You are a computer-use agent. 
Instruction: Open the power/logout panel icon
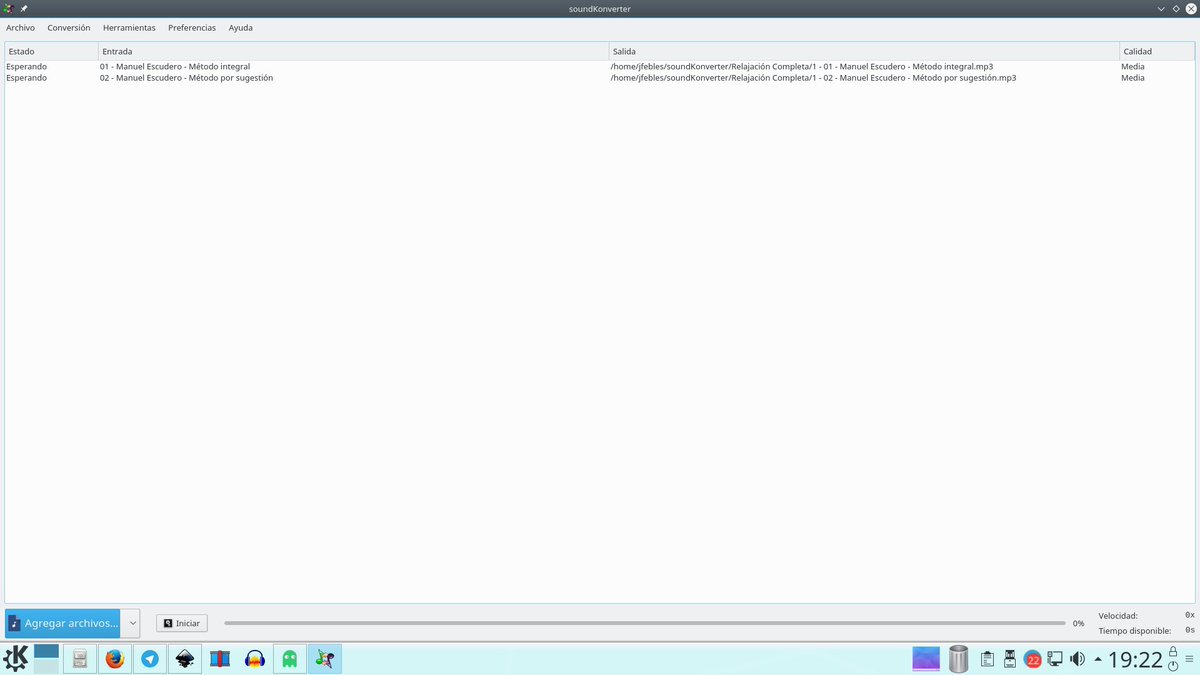click(1173, 666)
